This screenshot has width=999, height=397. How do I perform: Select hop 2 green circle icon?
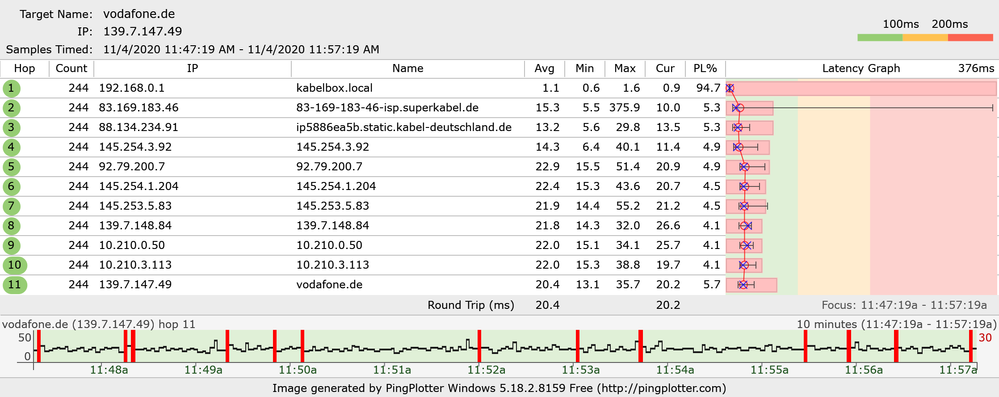[11, 108]
